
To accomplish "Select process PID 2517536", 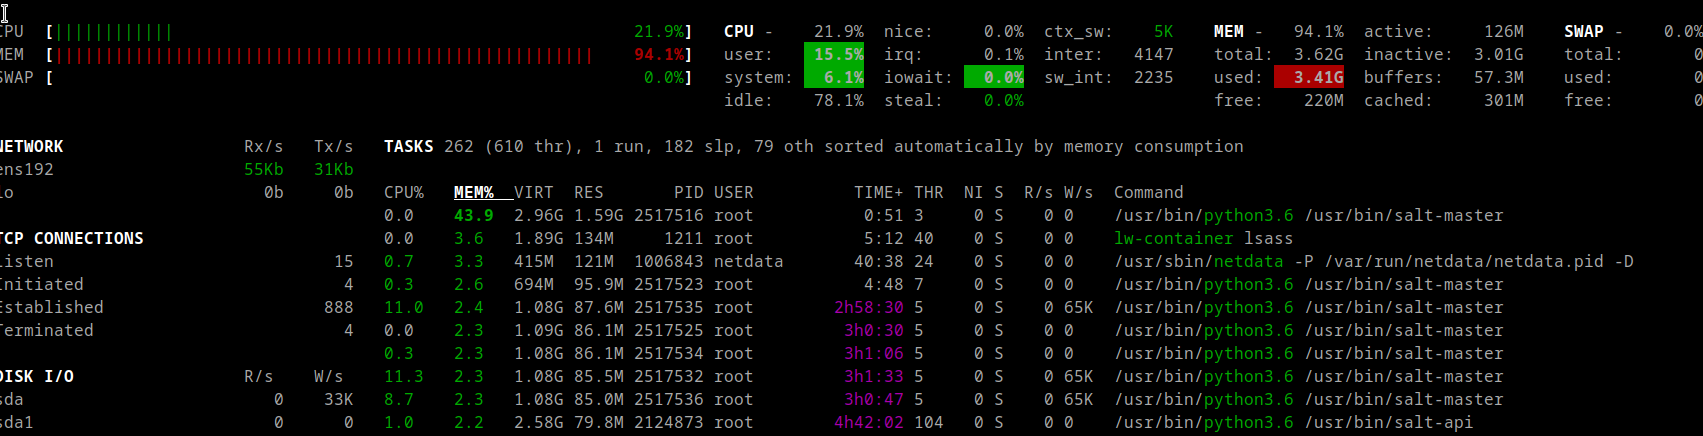I will pyautogui.click(x=669, y=400).
